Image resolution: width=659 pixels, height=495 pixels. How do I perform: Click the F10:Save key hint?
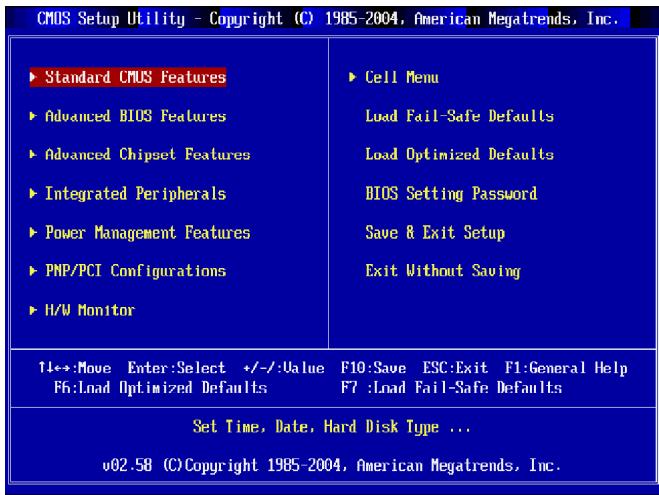coord(373,368)
